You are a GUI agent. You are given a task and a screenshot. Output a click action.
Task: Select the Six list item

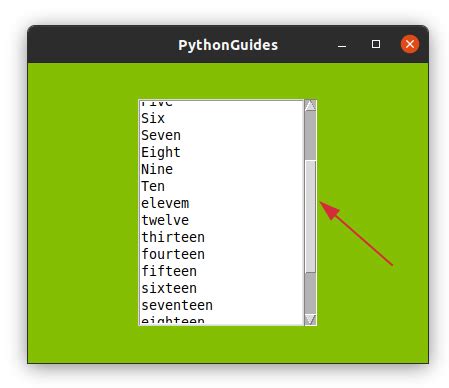(221, 118)
